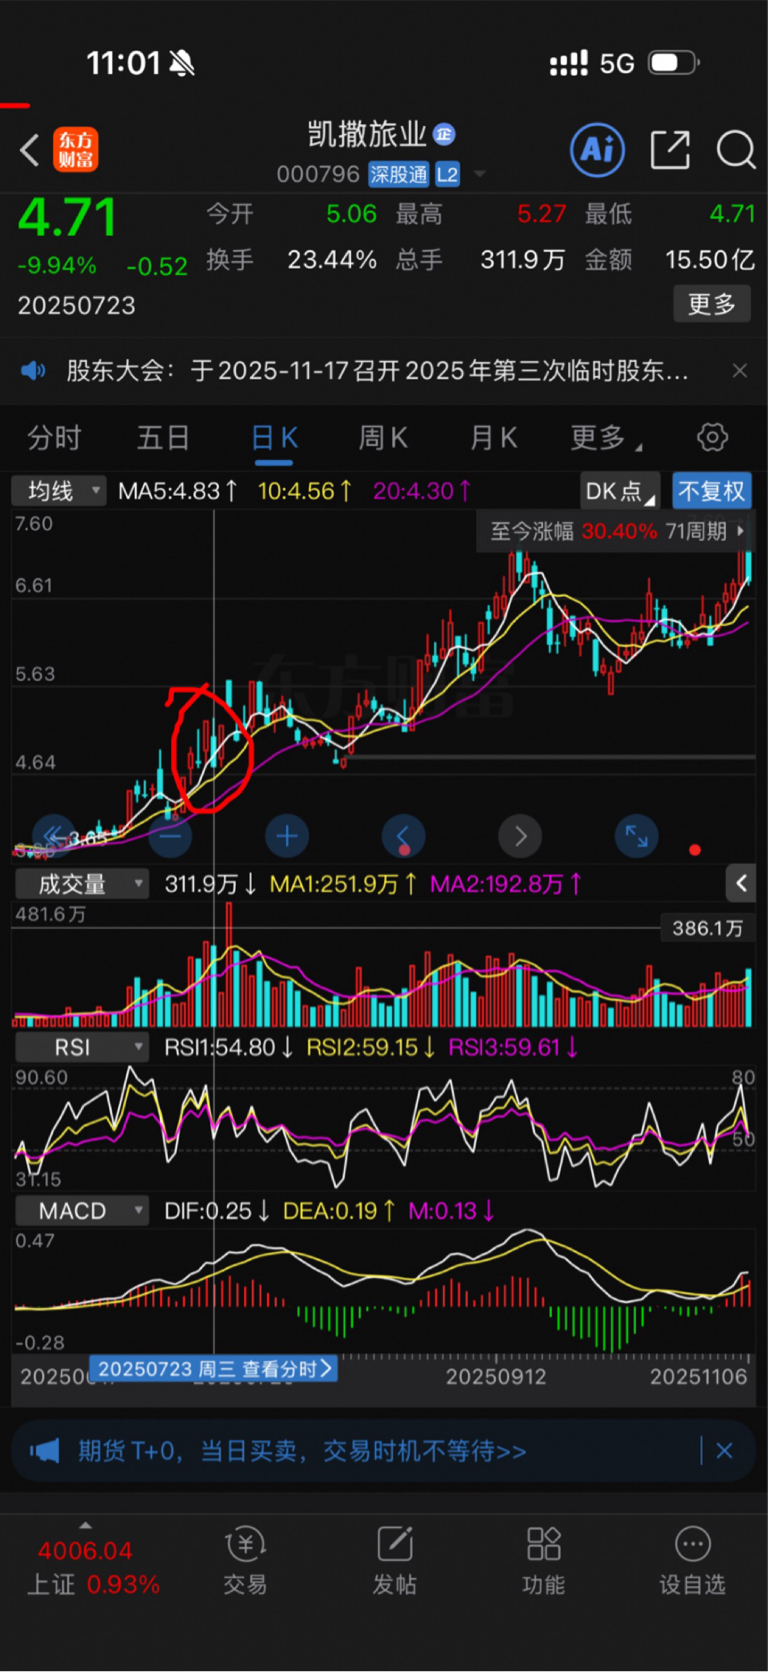Tap the MA5:4.83 value
Screen dimensions: 768x1672
click(178, 491)
